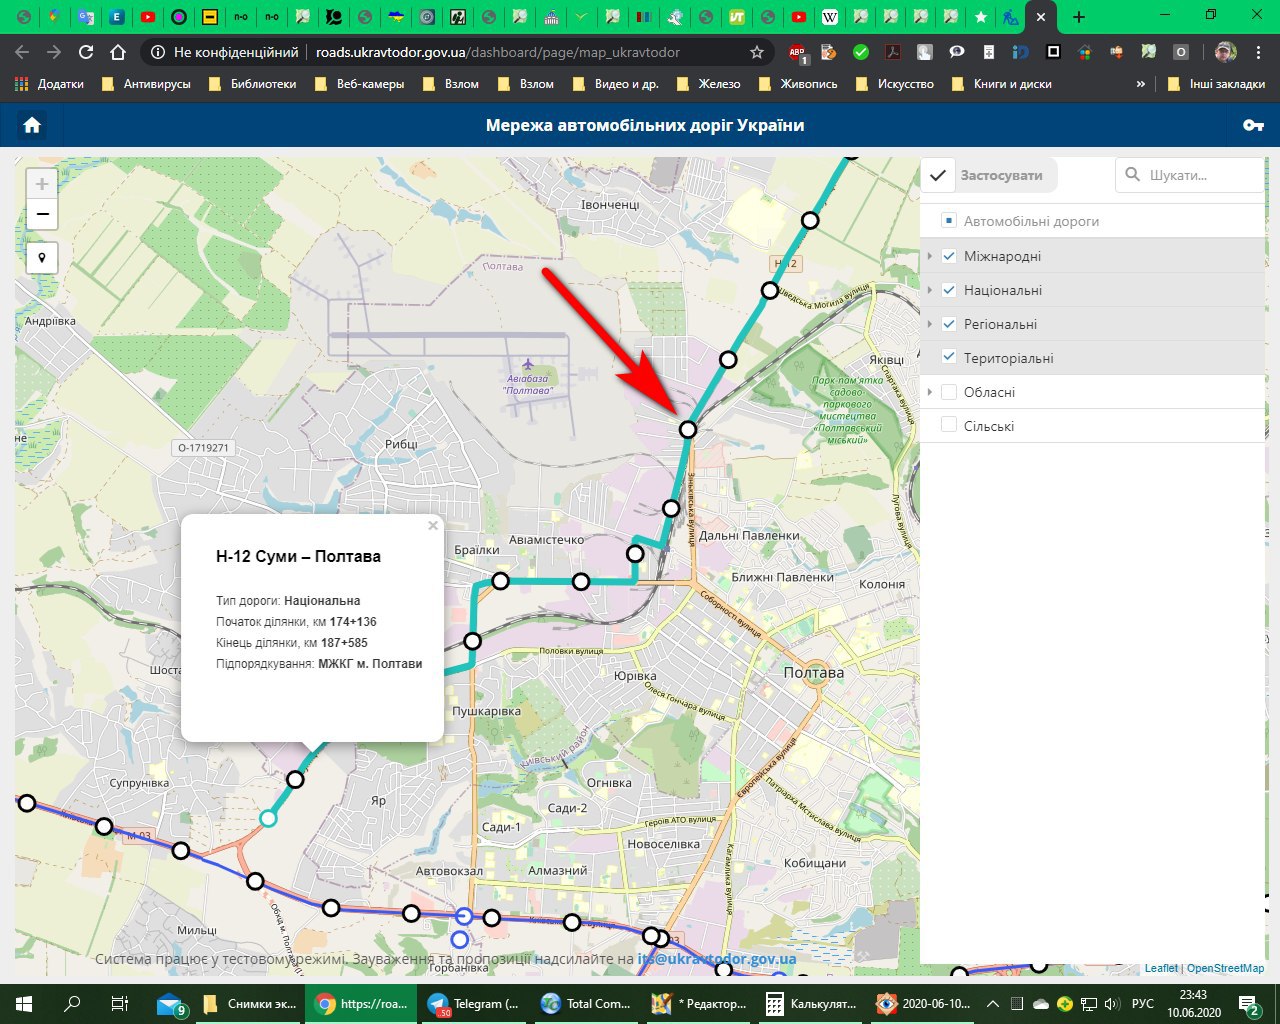Switch to the Telegram taskbar window
1280x1024 pixels.
(474, 1003)
